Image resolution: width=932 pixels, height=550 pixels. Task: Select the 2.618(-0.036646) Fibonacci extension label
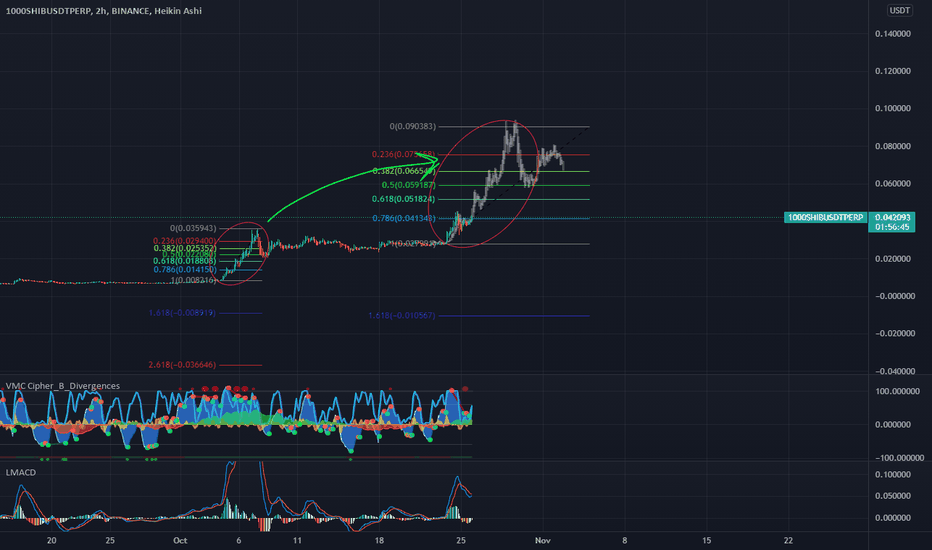182,364
